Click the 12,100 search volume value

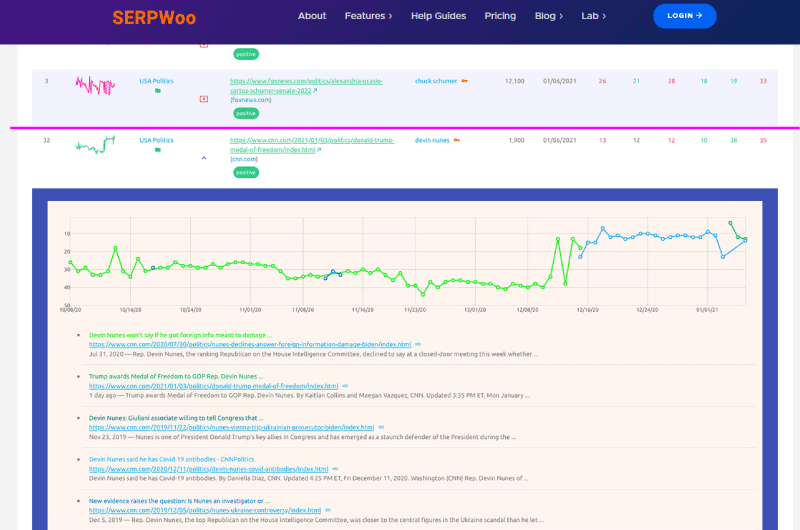click(x=514, y=81)
